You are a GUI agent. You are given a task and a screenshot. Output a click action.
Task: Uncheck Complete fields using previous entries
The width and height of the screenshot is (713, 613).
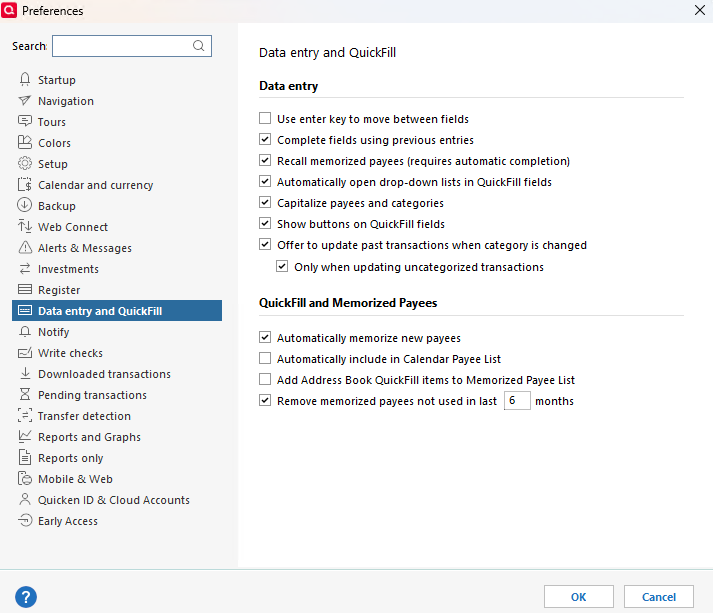[265, 139]
